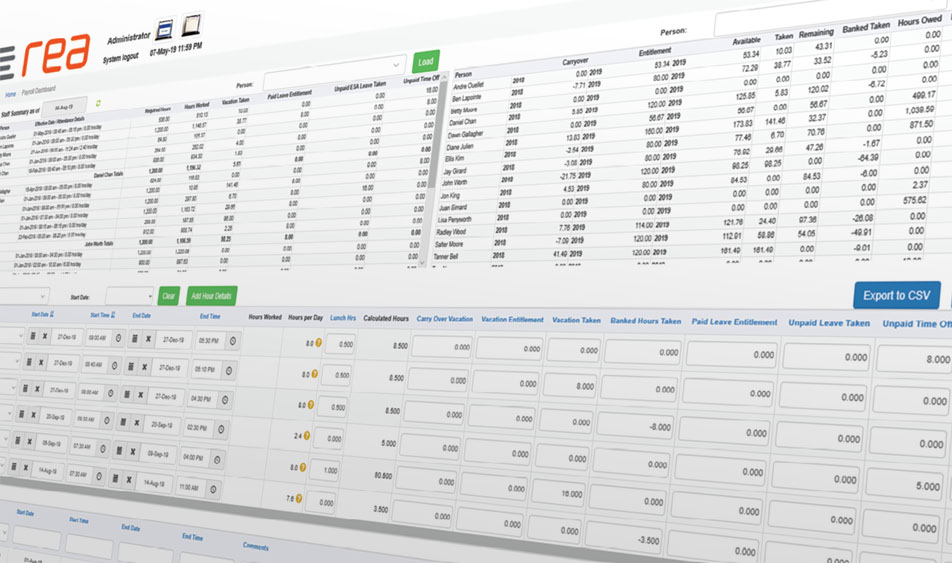Sort by Unpaid Leave Taken column header
The height and width of the screenshot is (563, 952).
(x=829, y=323)
